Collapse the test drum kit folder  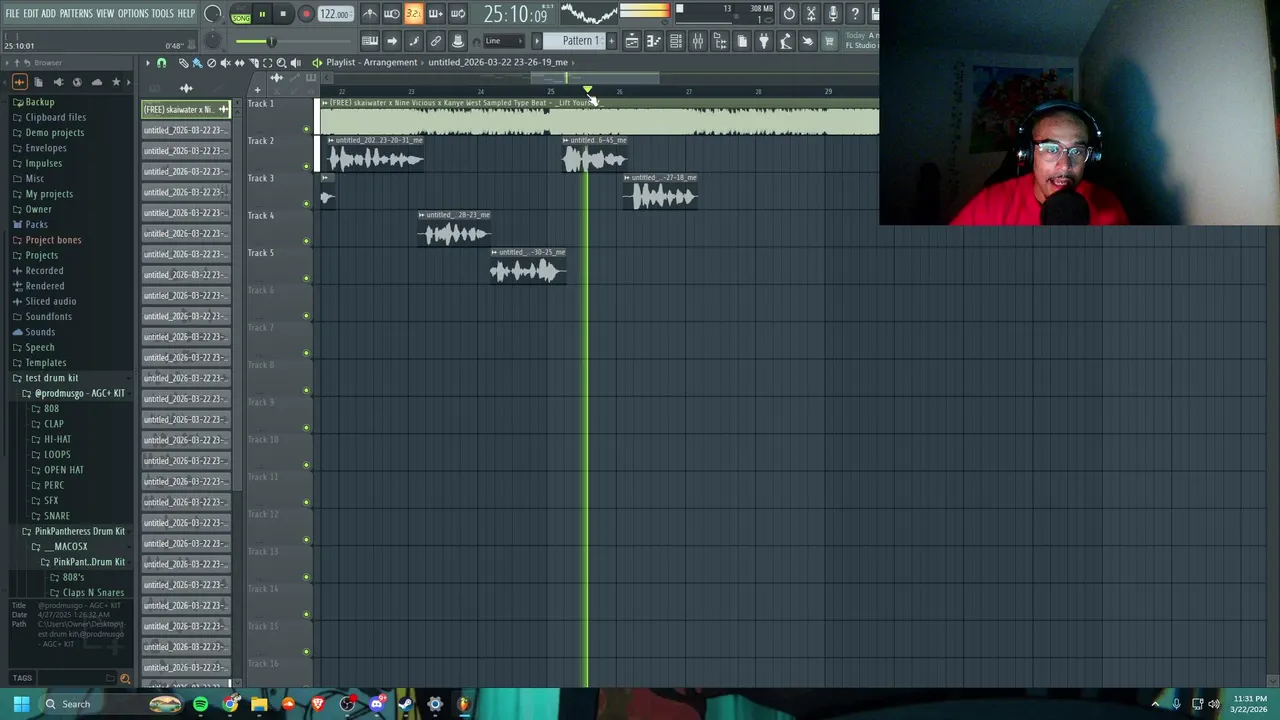coord(51,378)
